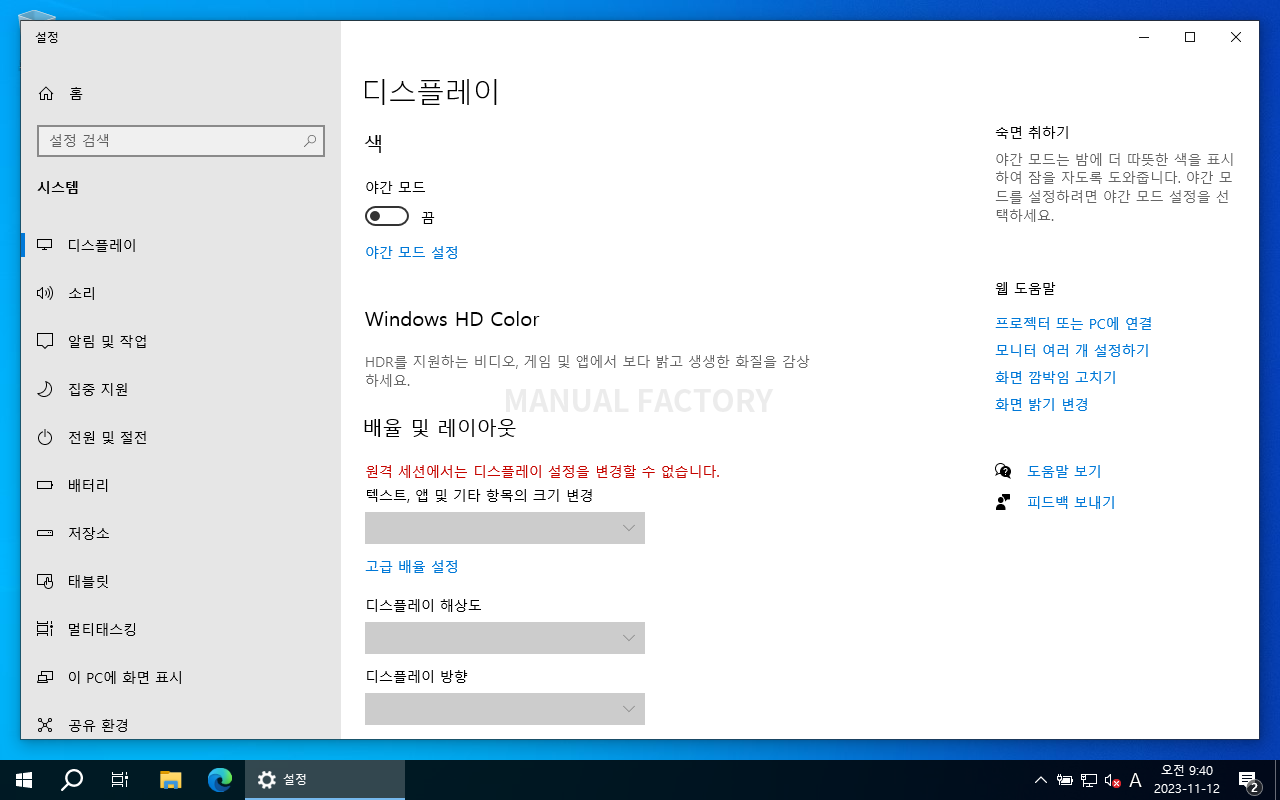Click the 시스템 category heading
Viewport: 1280px width, 800px height.
(x=58, y=187)
